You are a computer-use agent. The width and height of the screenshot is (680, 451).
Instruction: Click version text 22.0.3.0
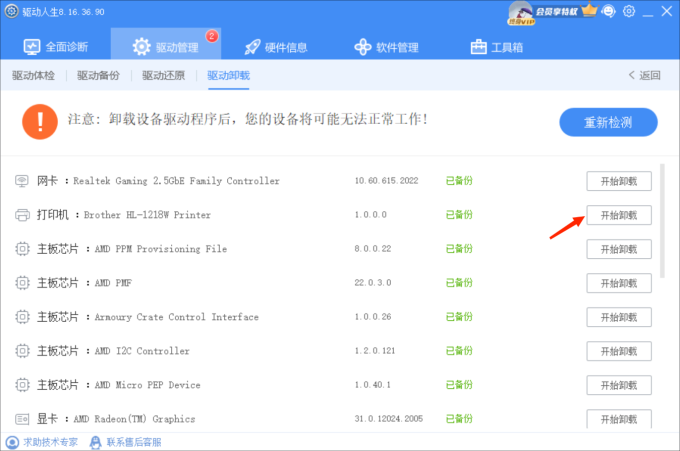tap(373, 283)
